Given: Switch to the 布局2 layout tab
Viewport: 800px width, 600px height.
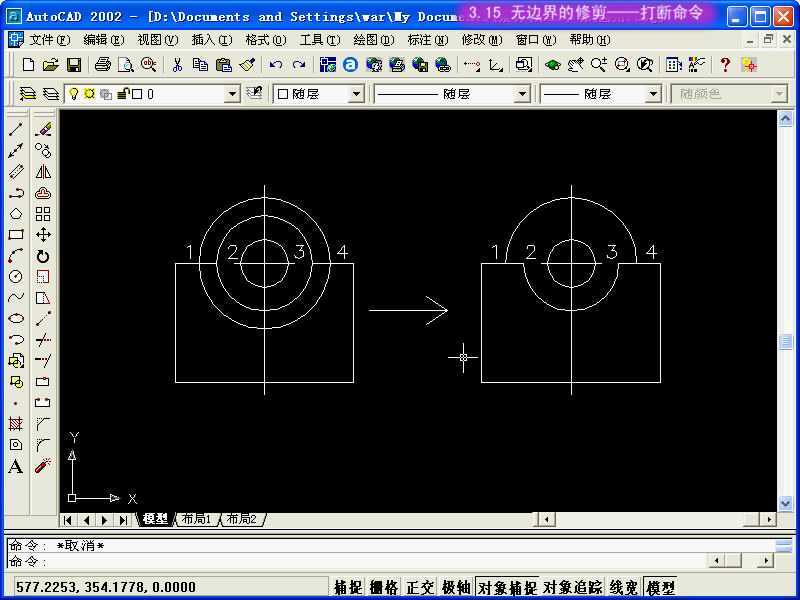Looking at the screenshot, I should click(242, 519).
